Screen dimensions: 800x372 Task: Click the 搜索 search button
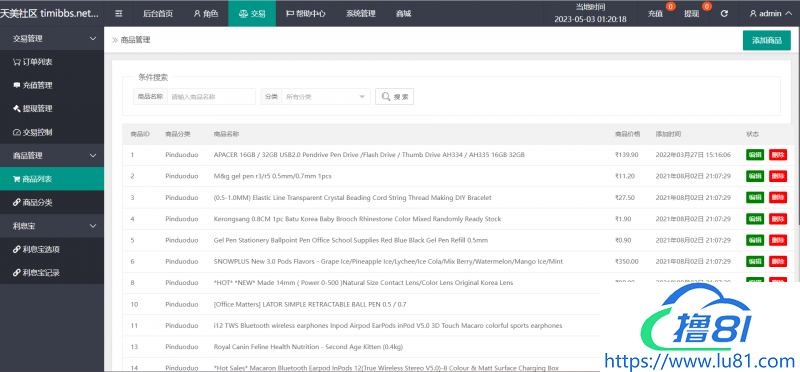[394, 96]
